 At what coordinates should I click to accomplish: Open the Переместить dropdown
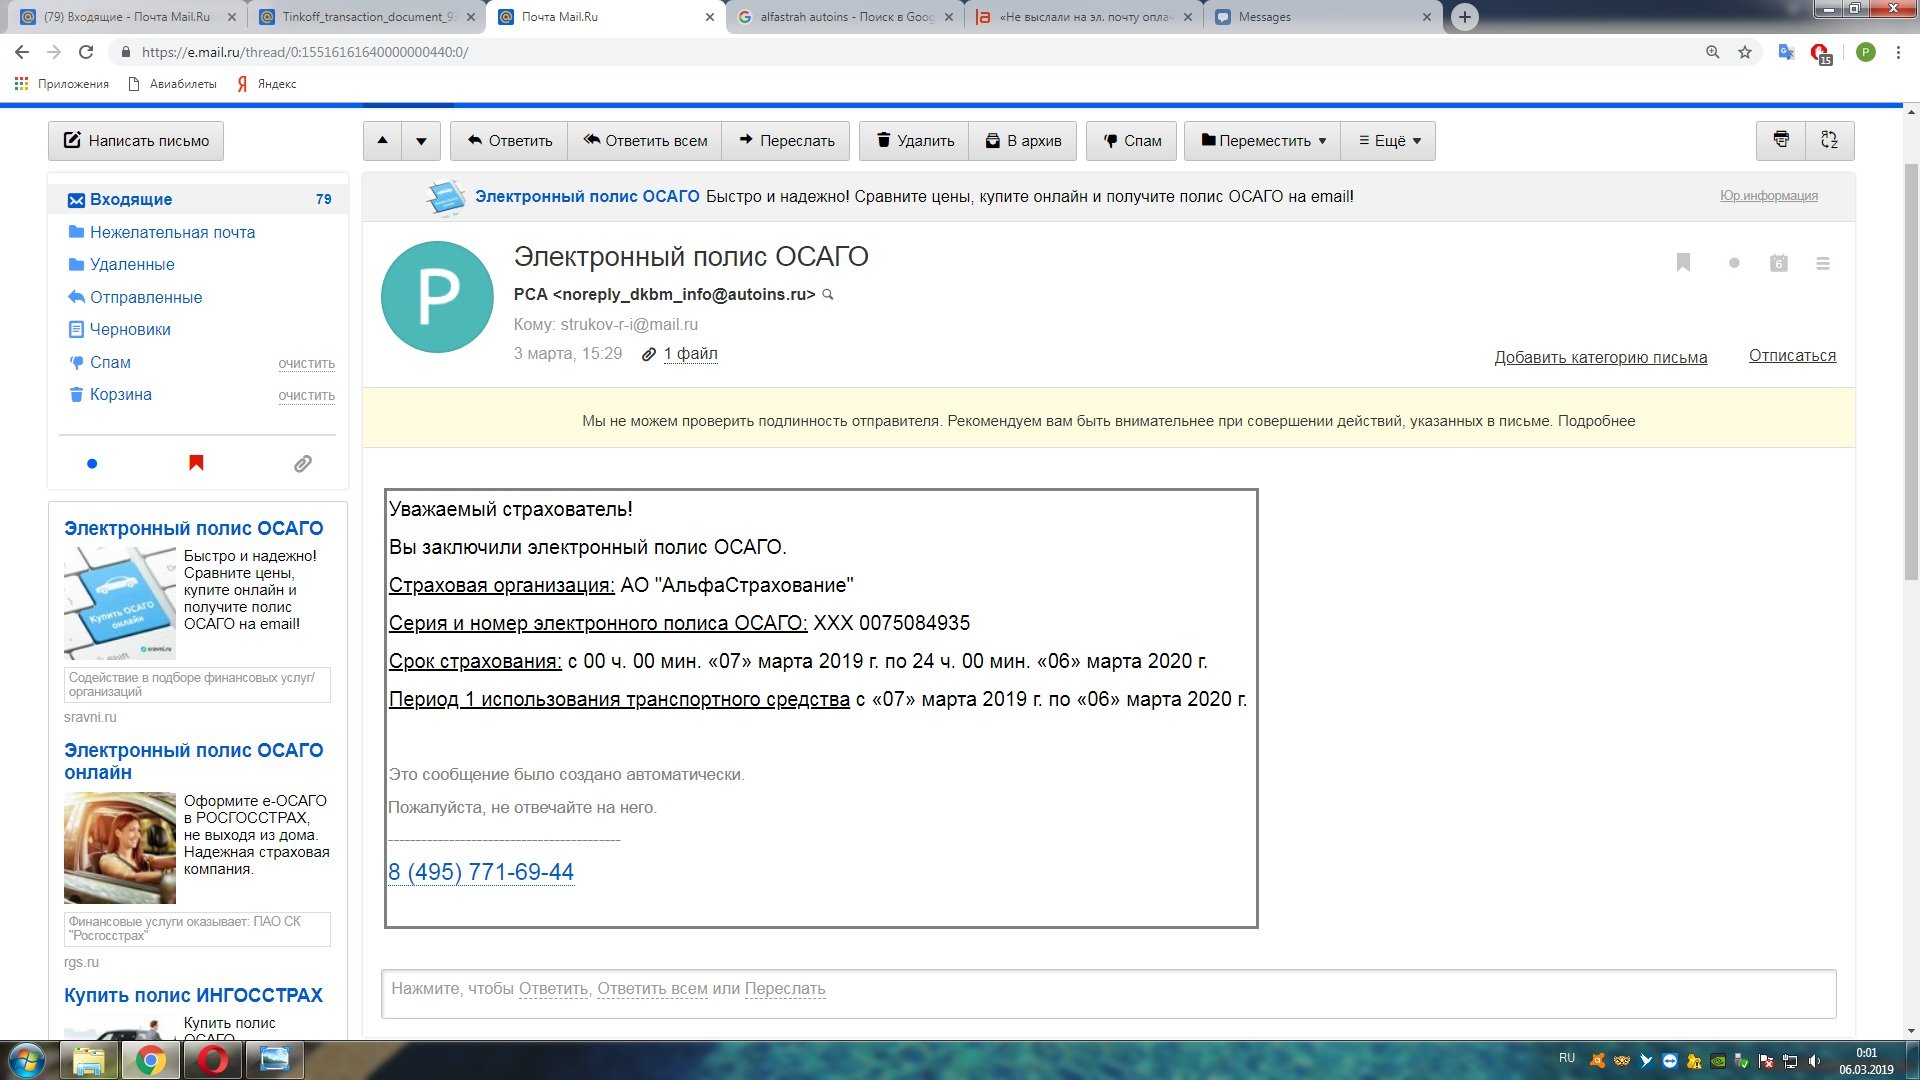tap(1263, 141)
